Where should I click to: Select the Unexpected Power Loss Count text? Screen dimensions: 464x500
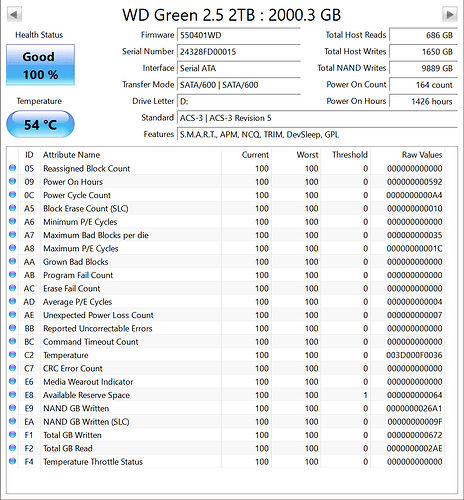(x=98, y=315)
